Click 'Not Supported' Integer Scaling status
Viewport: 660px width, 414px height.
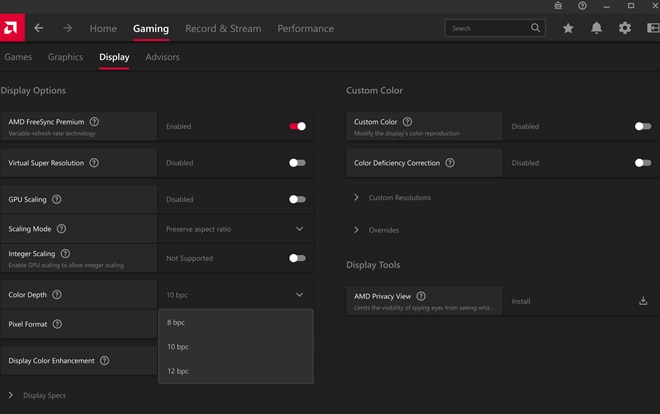coord(189,258)
